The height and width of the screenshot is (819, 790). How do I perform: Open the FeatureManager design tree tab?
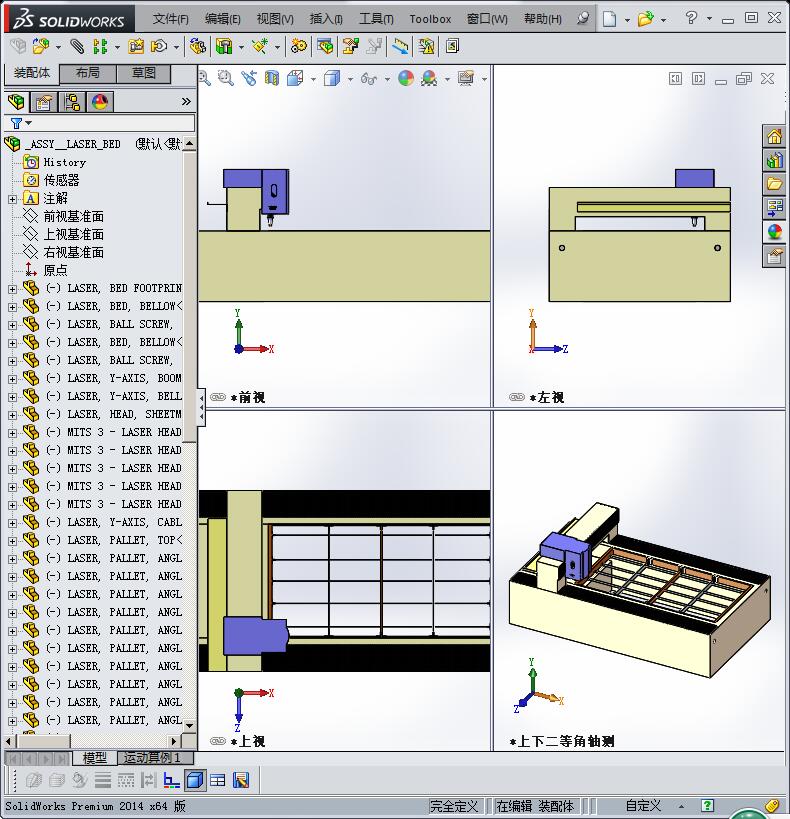16,101
